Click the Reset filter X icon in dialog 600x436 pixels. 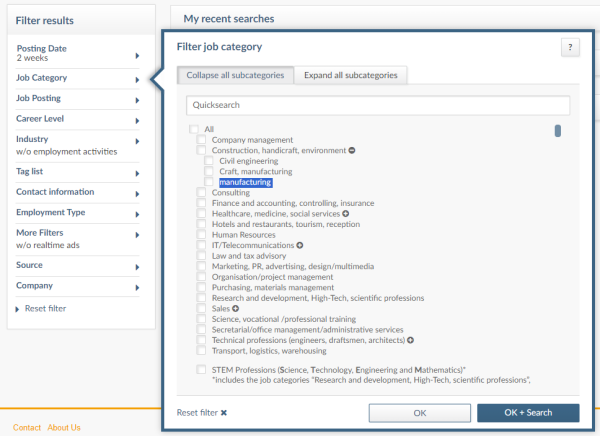(x=224, y=412)
